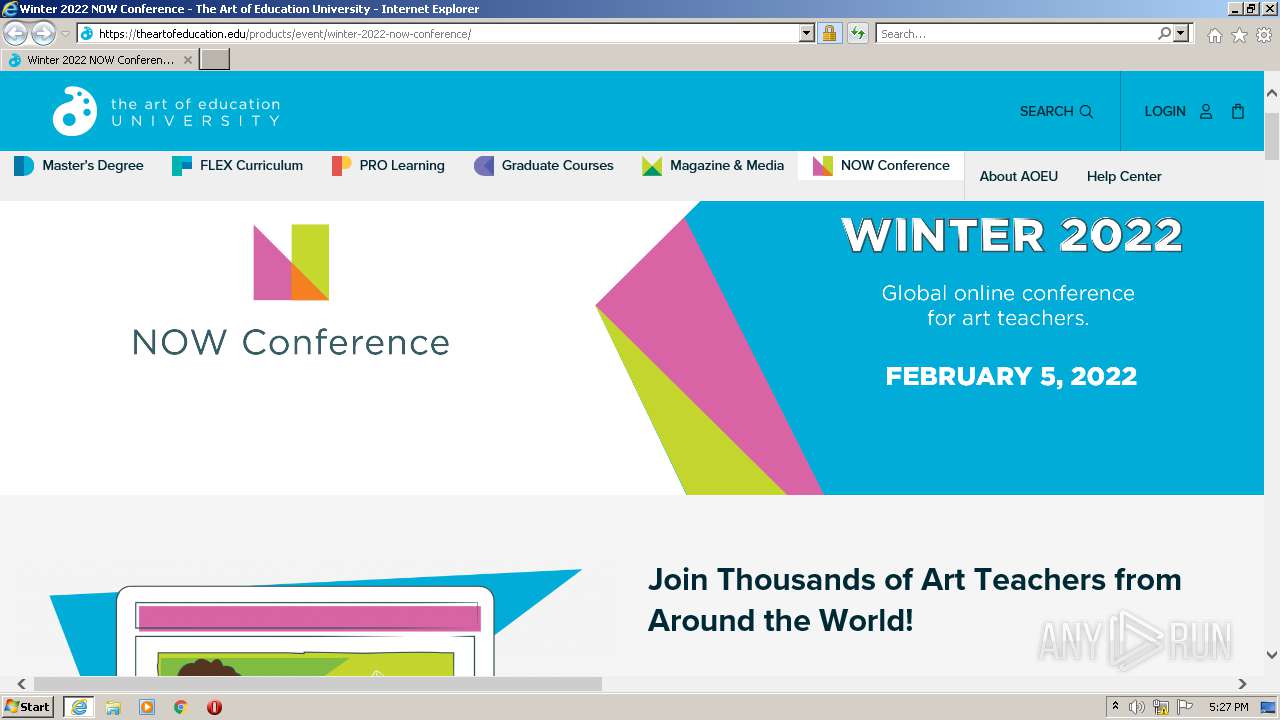Screen dimensions: 1280x720
Task: Open IE favorites star icon
Action: tap(1239, 34)
